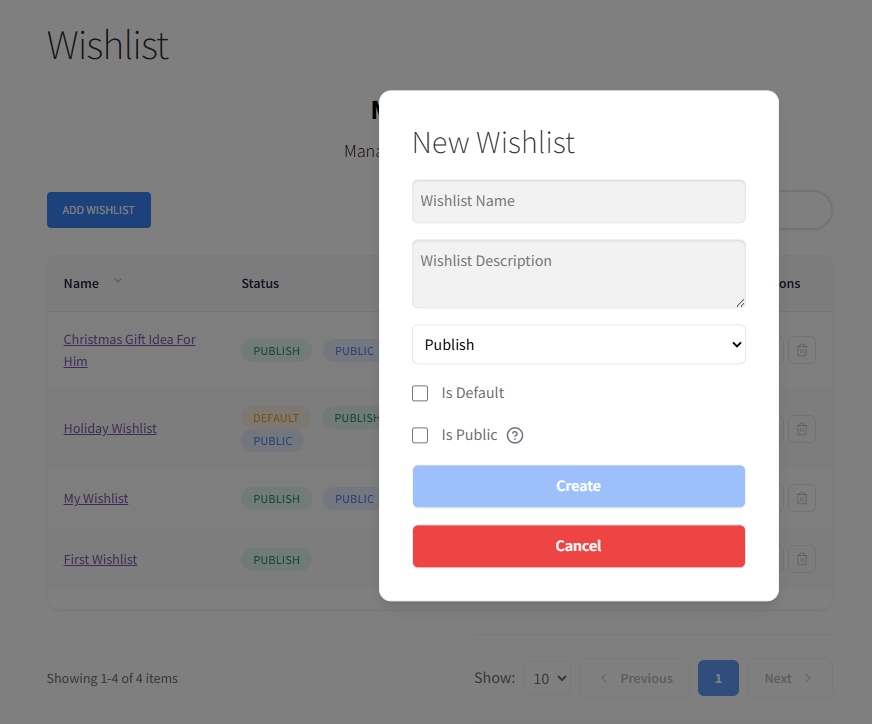Go to page 1 in pagination
The width and height of the screenshot is (872, 724).
(718, 678)
